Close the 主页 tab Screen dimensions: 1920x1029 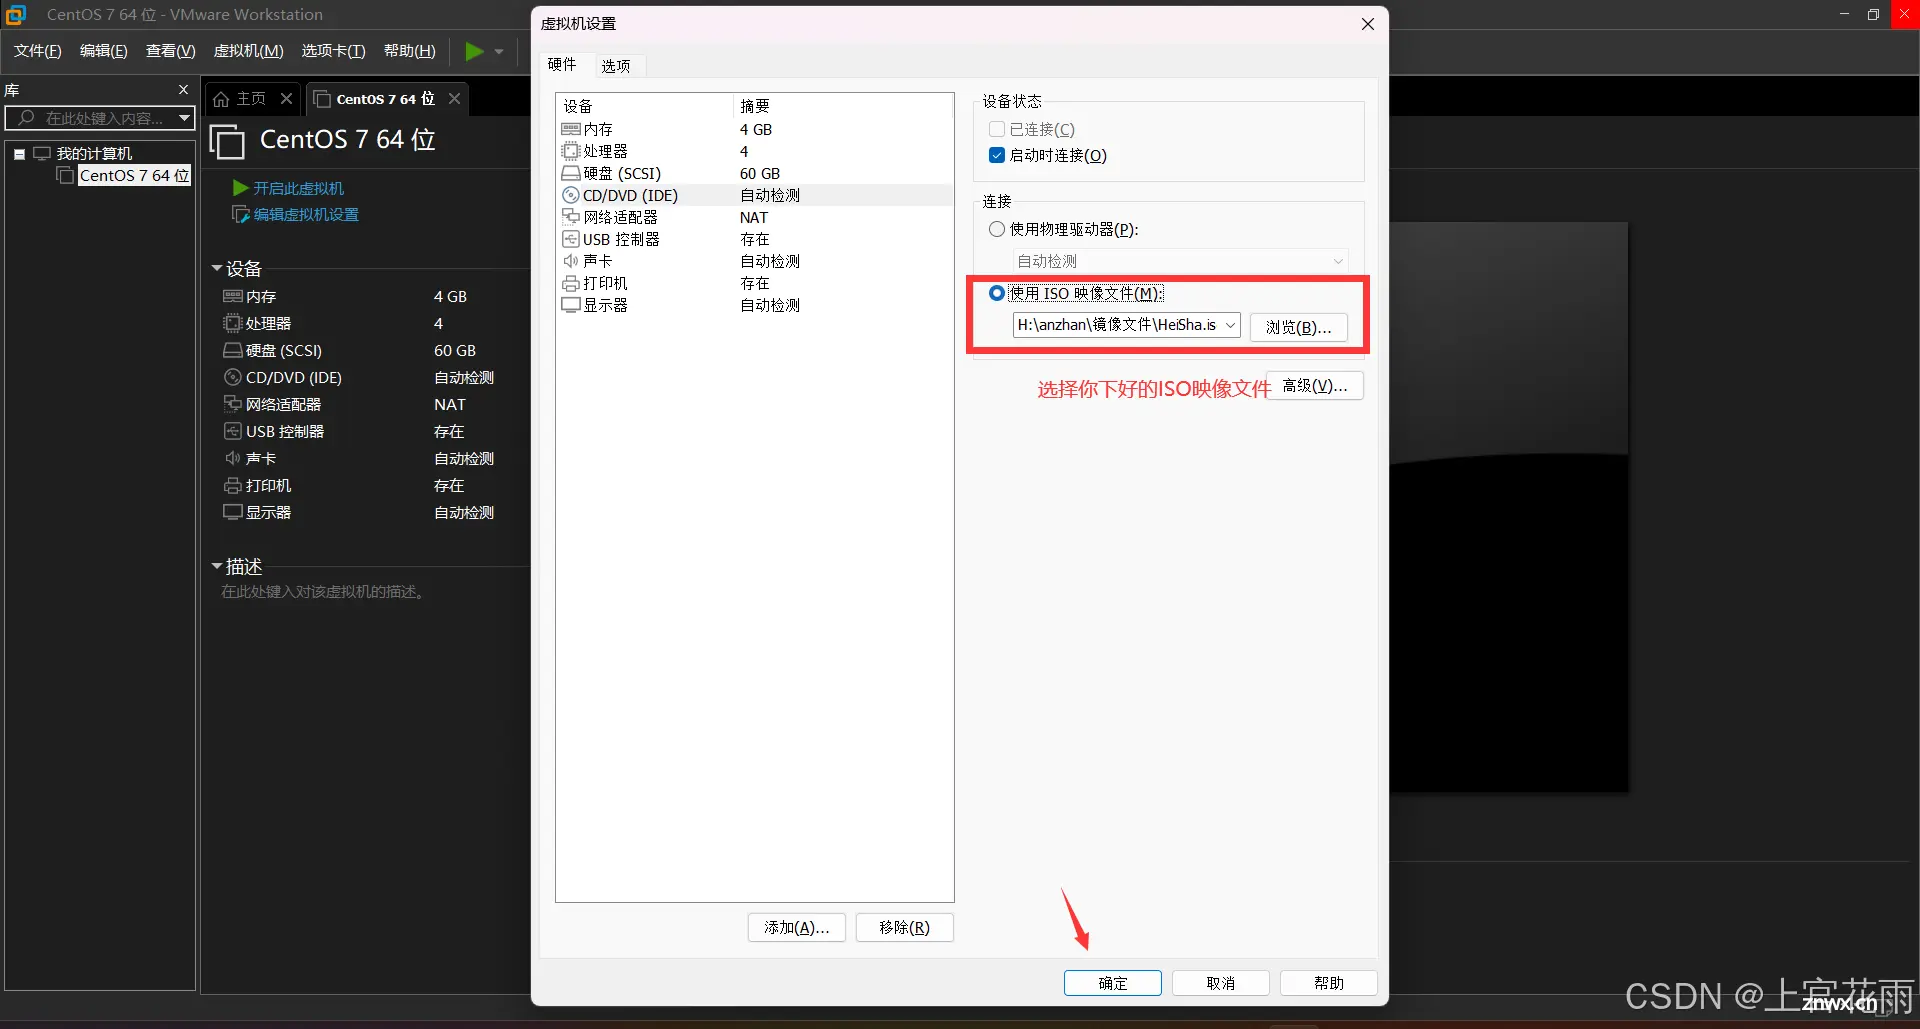pyautogui.click(x=286, y=98)
